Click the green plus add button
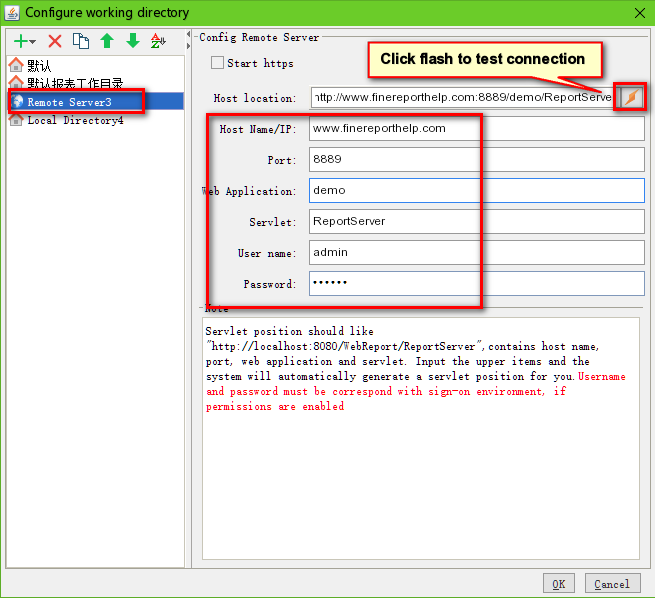Screen dimensions: 655x598 pyautogui.click(x=20, y=41)
